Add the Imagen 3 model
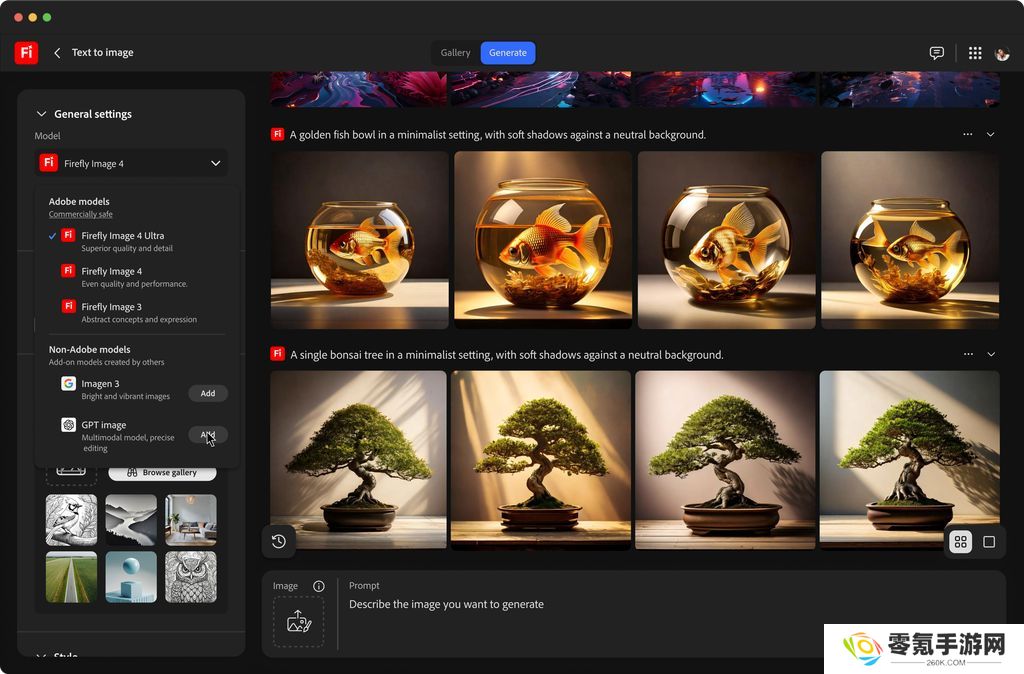Image resolution: width=1024 pixels, height=674 pixels. tap(208, 393)
